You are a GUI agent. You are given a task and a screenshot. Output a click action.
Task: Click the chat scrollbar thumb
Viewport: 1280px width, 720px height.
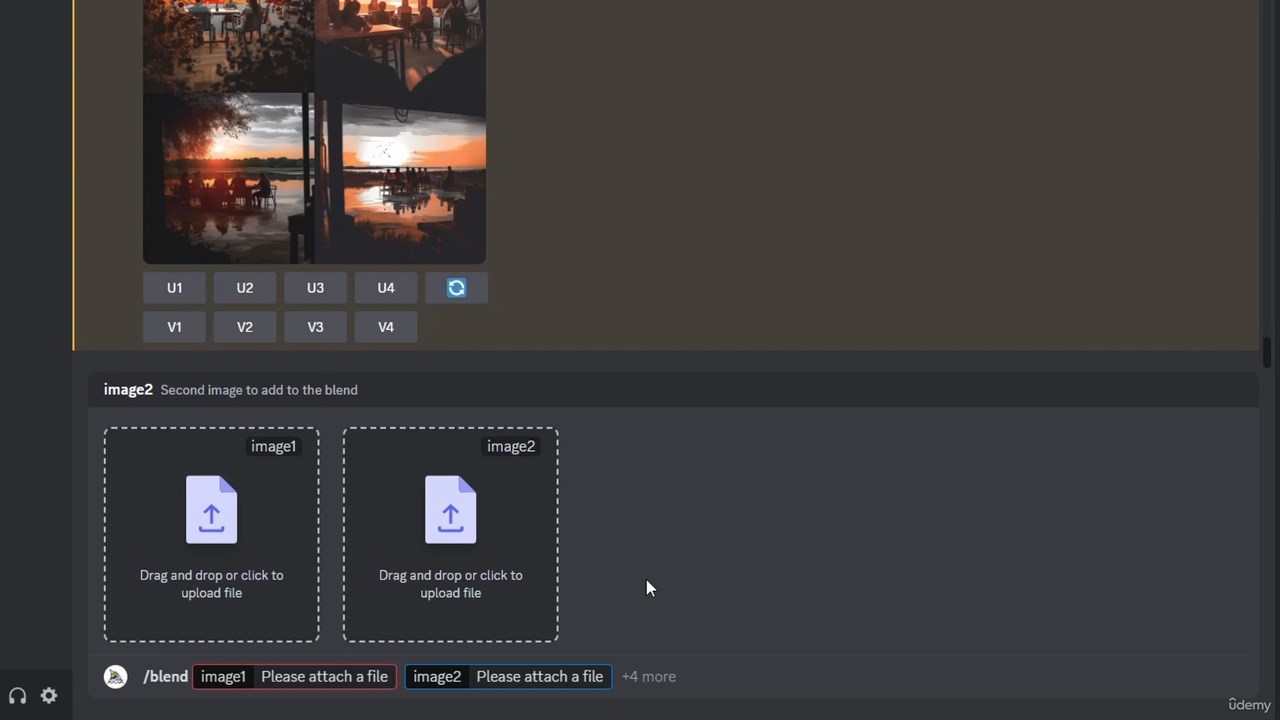[x=1267, y=352]
